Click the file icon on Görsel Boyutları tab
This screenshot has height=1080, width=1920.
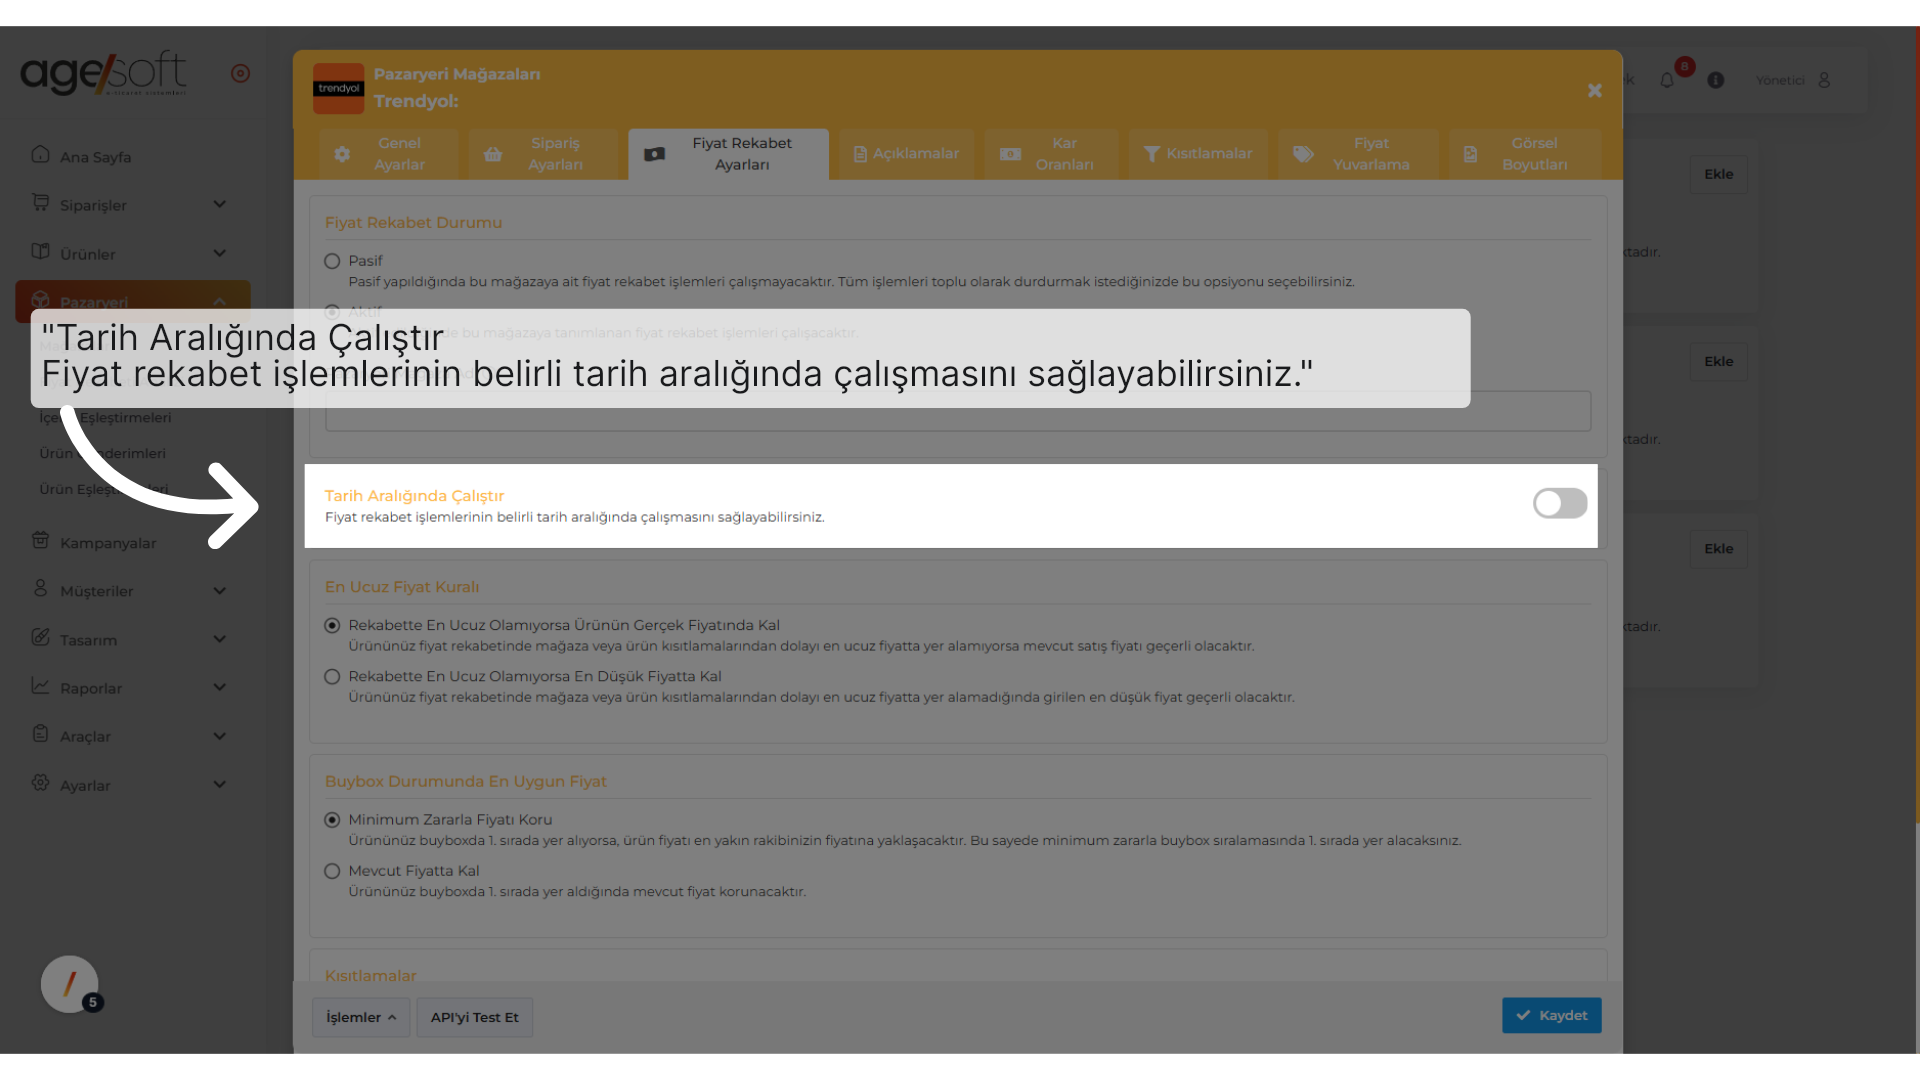click(x=1470, y=154)
